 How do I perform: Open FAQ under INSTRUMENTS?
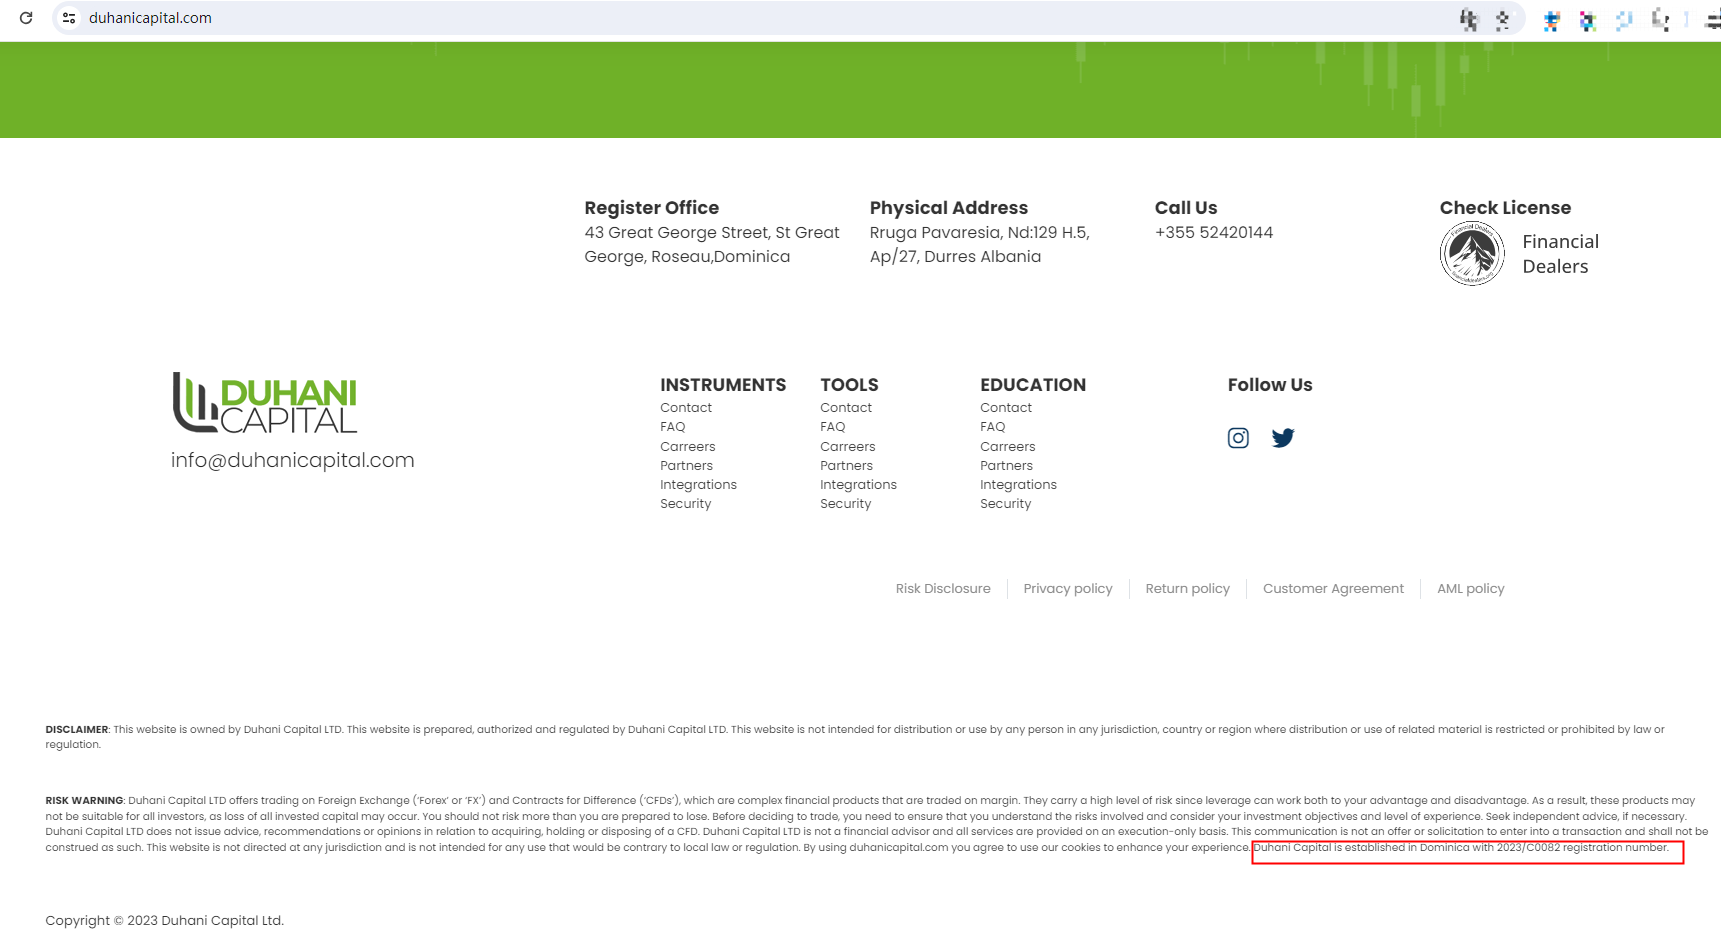673,427
